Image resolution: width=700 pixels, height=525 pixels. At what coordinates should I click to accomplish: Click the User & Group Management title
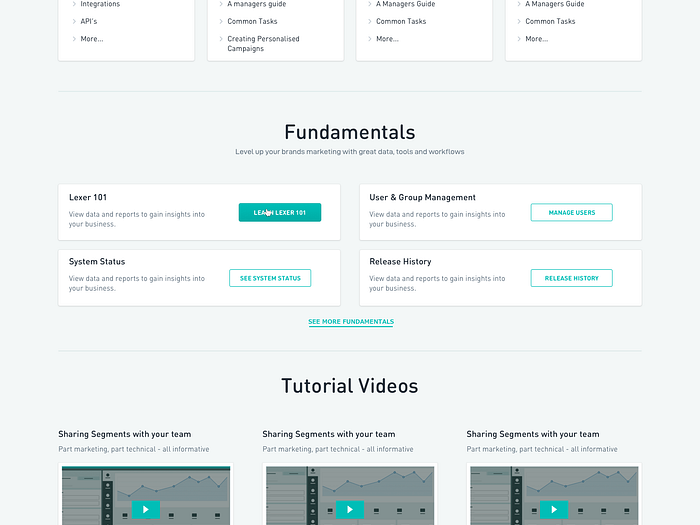point(422,197)
